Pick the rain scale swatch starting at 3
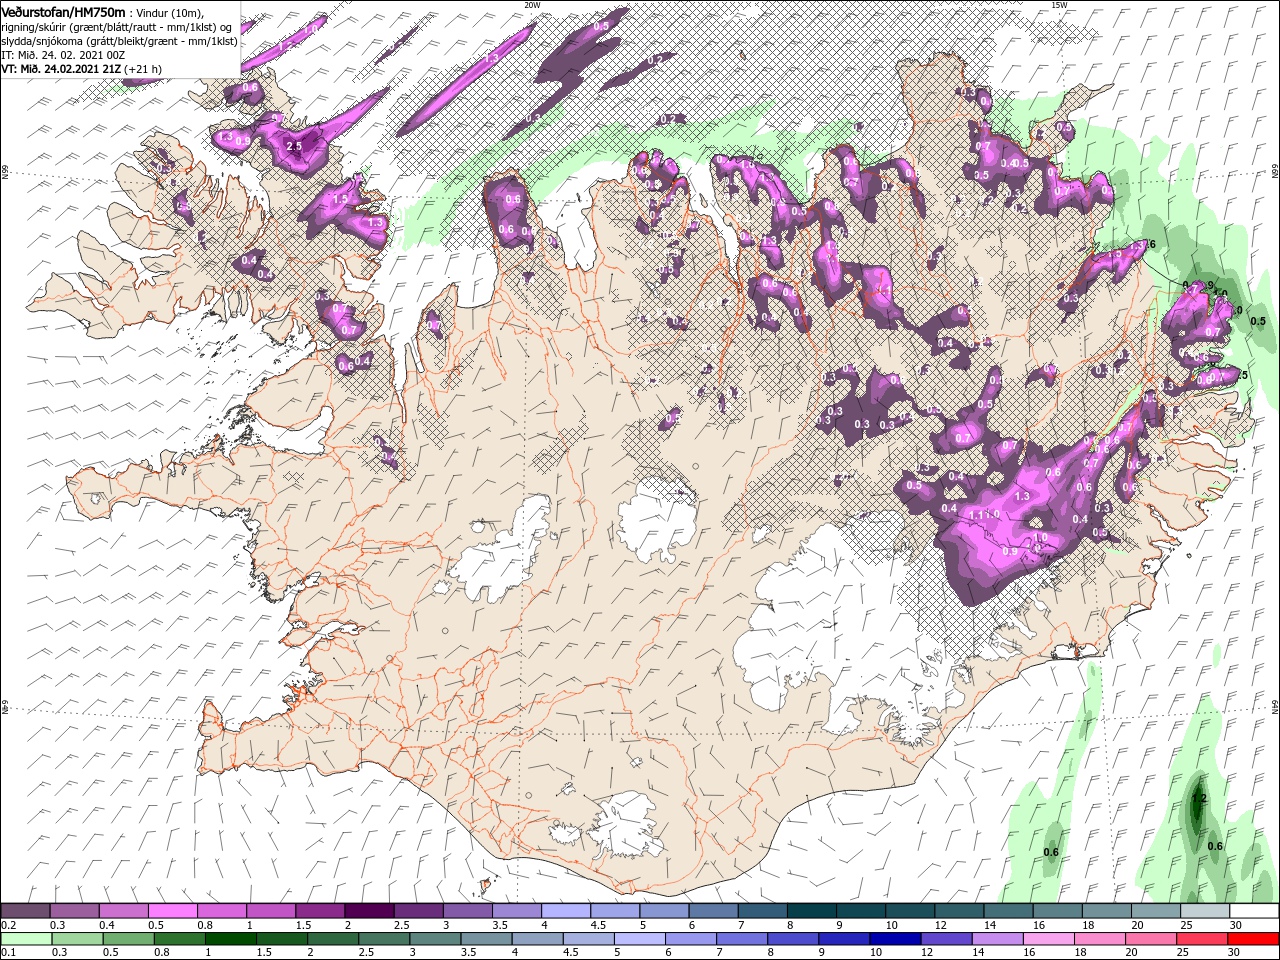Viewport: 1280px width, 960px height. tap(435, 939)
